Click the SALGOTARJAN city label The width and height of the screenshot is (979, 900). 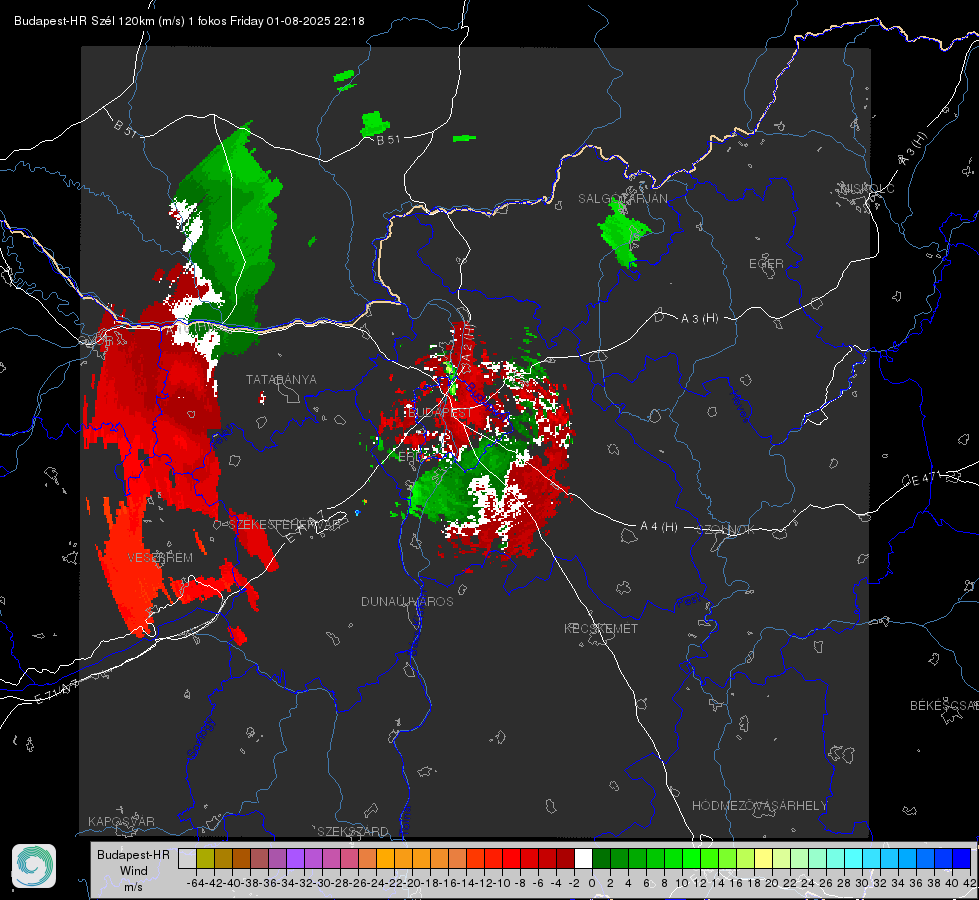(x=622, y=199)
